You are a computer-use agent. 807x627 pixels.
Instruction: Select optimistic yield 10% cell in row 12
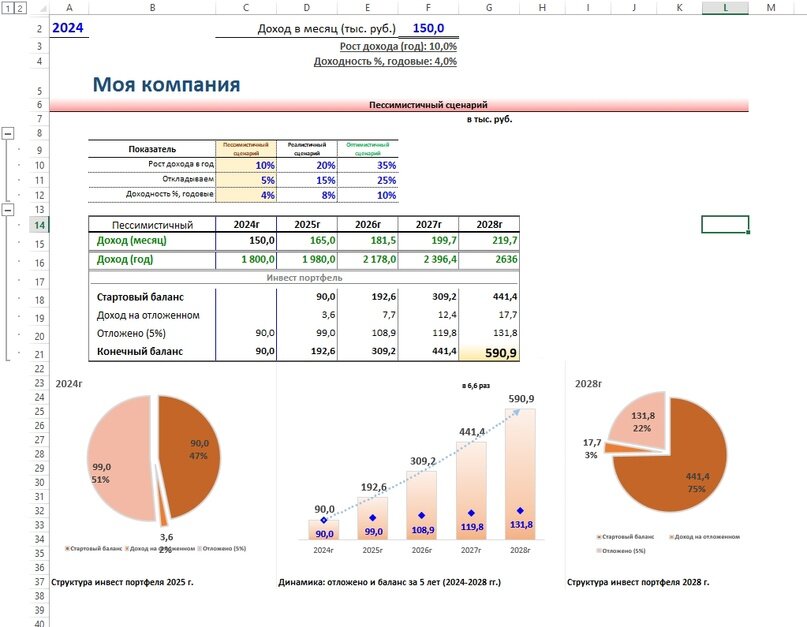pos(367,195)
